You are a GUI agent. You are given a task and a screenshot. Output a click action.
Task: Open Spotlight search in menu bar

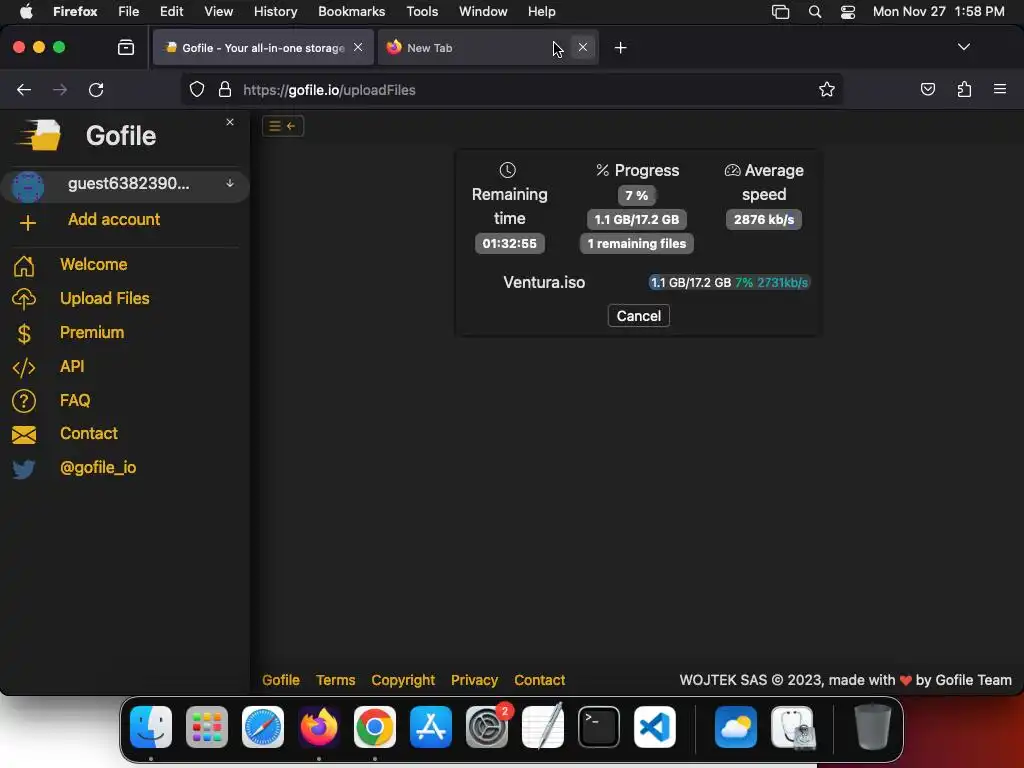coord(814,12)
